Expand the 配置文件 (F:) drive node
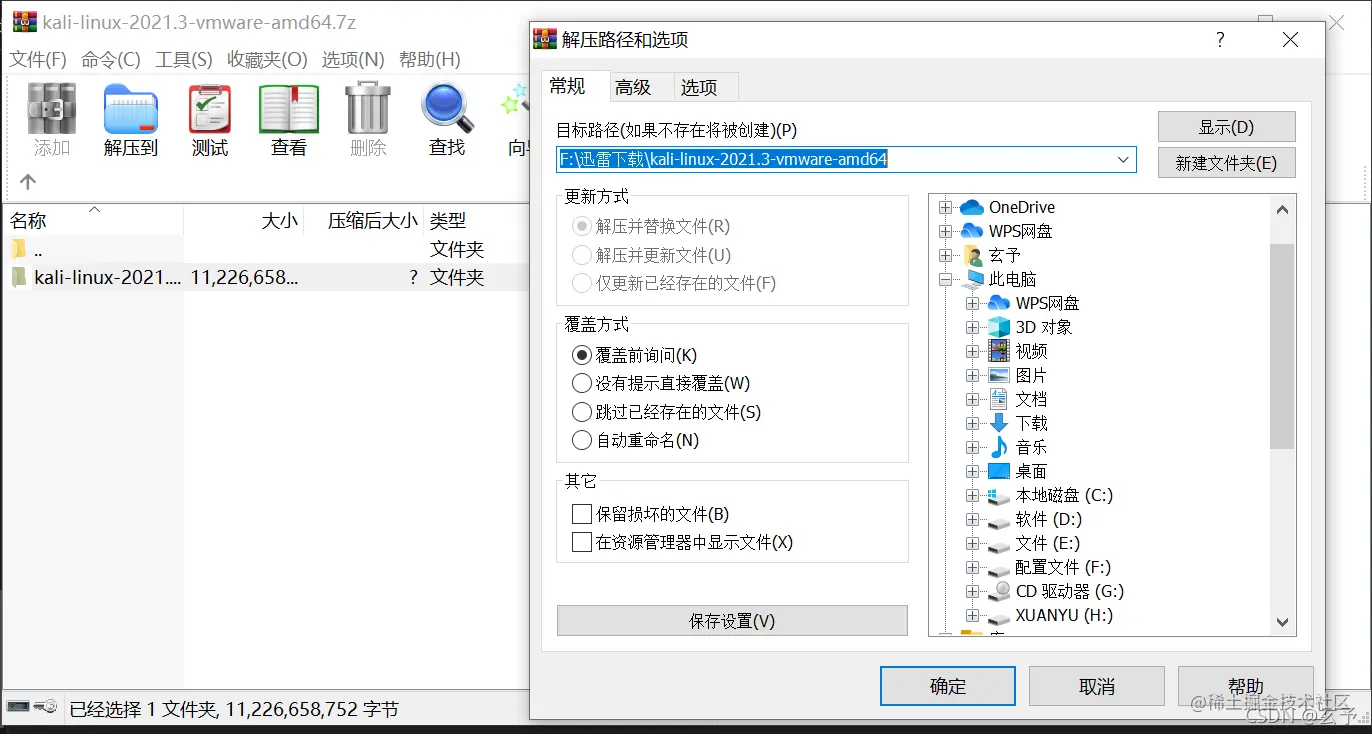 pyautogui.click(x=972, y=567)
